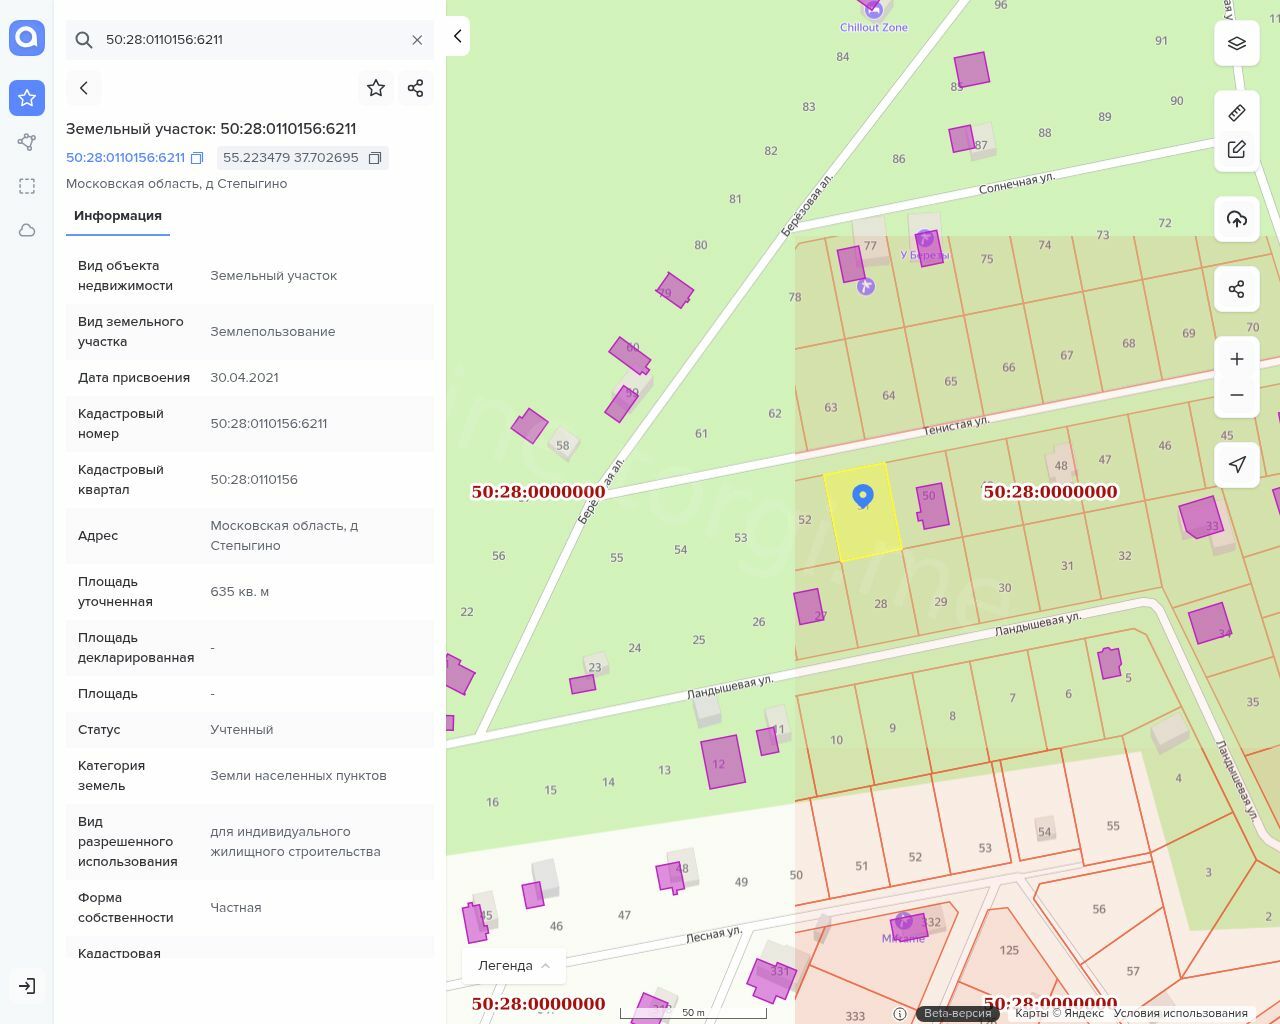1280x1024 pixels.
Task: Zoom in the map with plus button
Action: 1237,359
